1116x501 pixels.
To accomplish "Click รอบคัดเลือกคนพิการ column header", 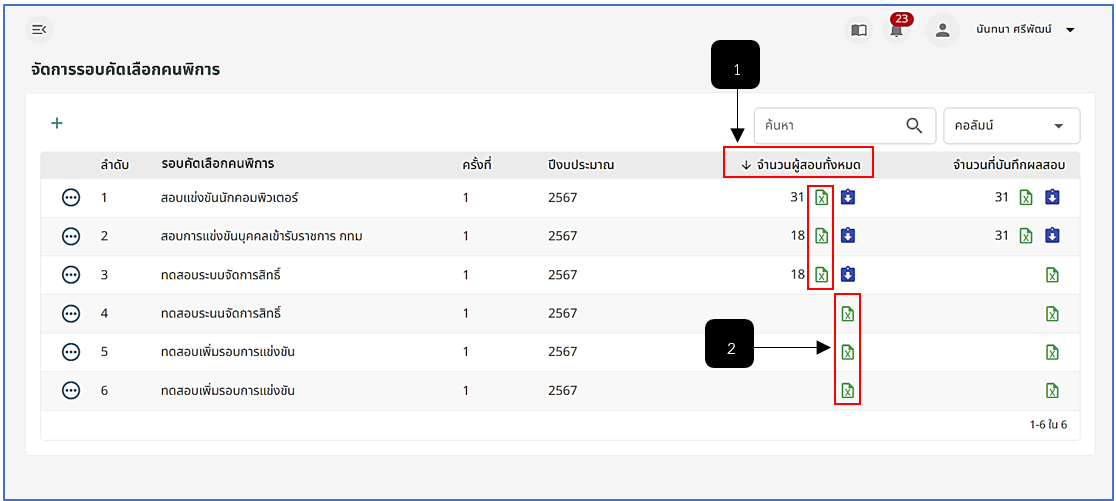I will [218, 164].
